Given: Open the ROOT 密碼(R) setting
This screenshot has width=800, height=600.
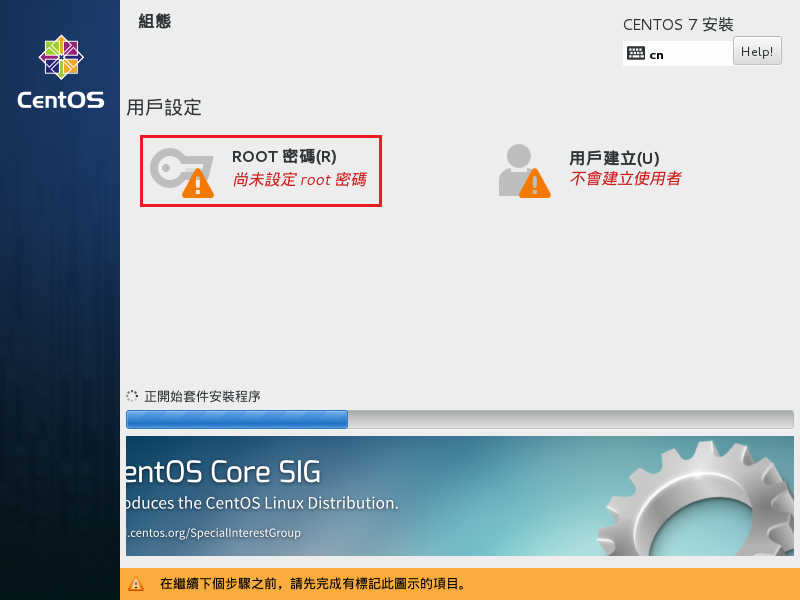Looking at the screenshot, I should pos(284,157).
